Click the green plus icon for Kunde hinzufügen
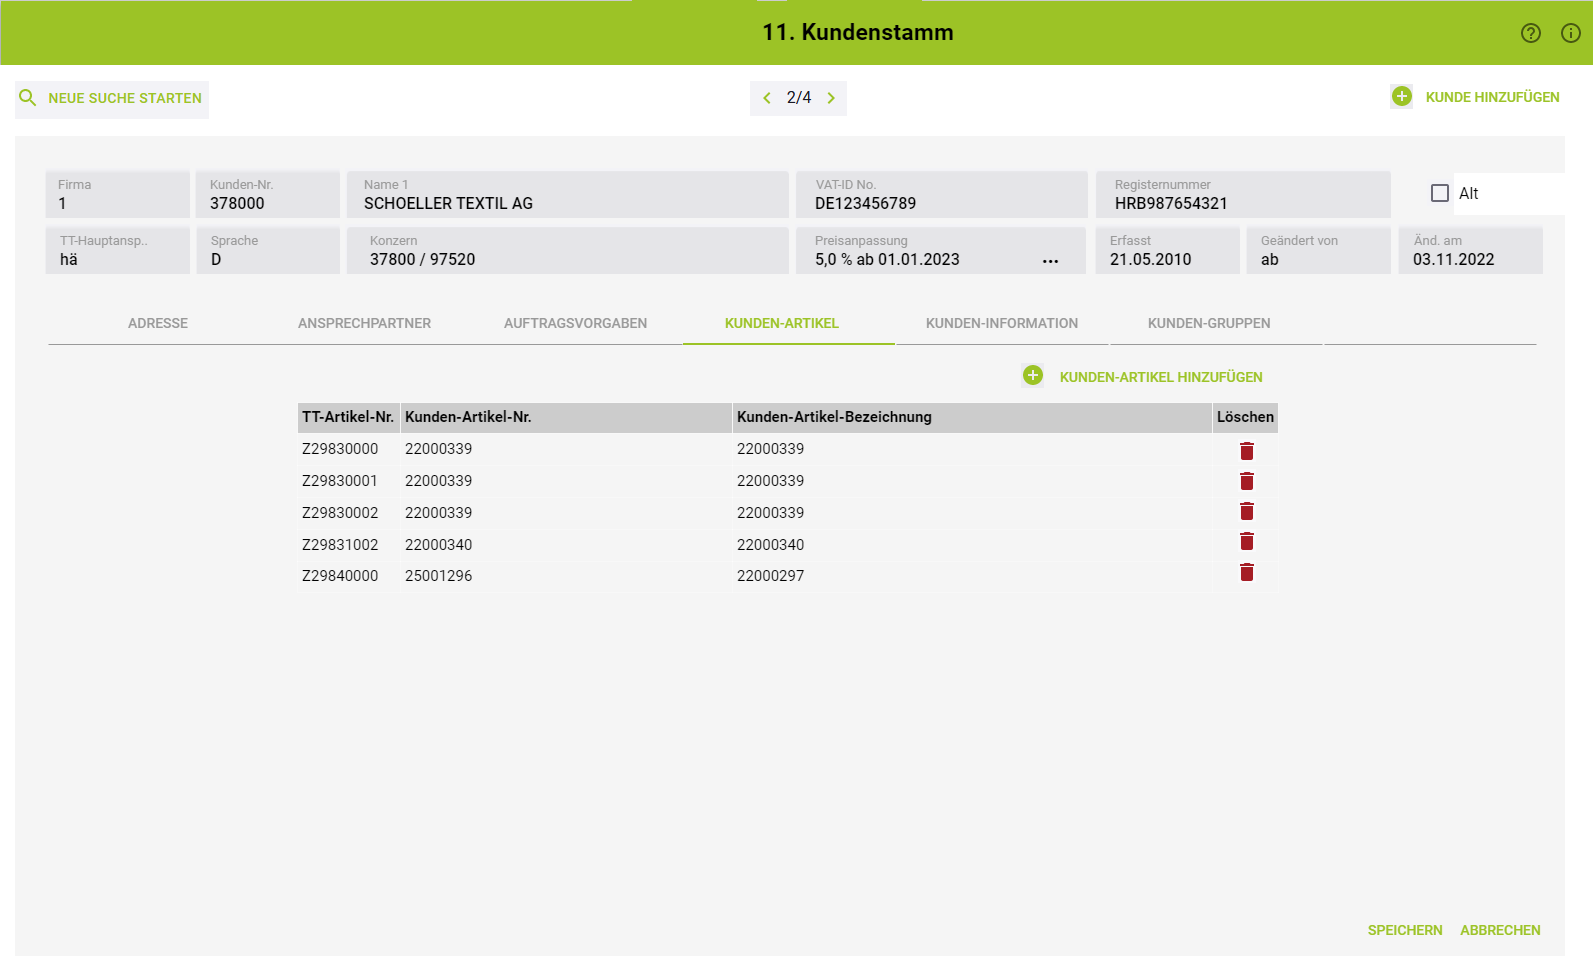1593x977 pixels. [x=1401, y=97]
